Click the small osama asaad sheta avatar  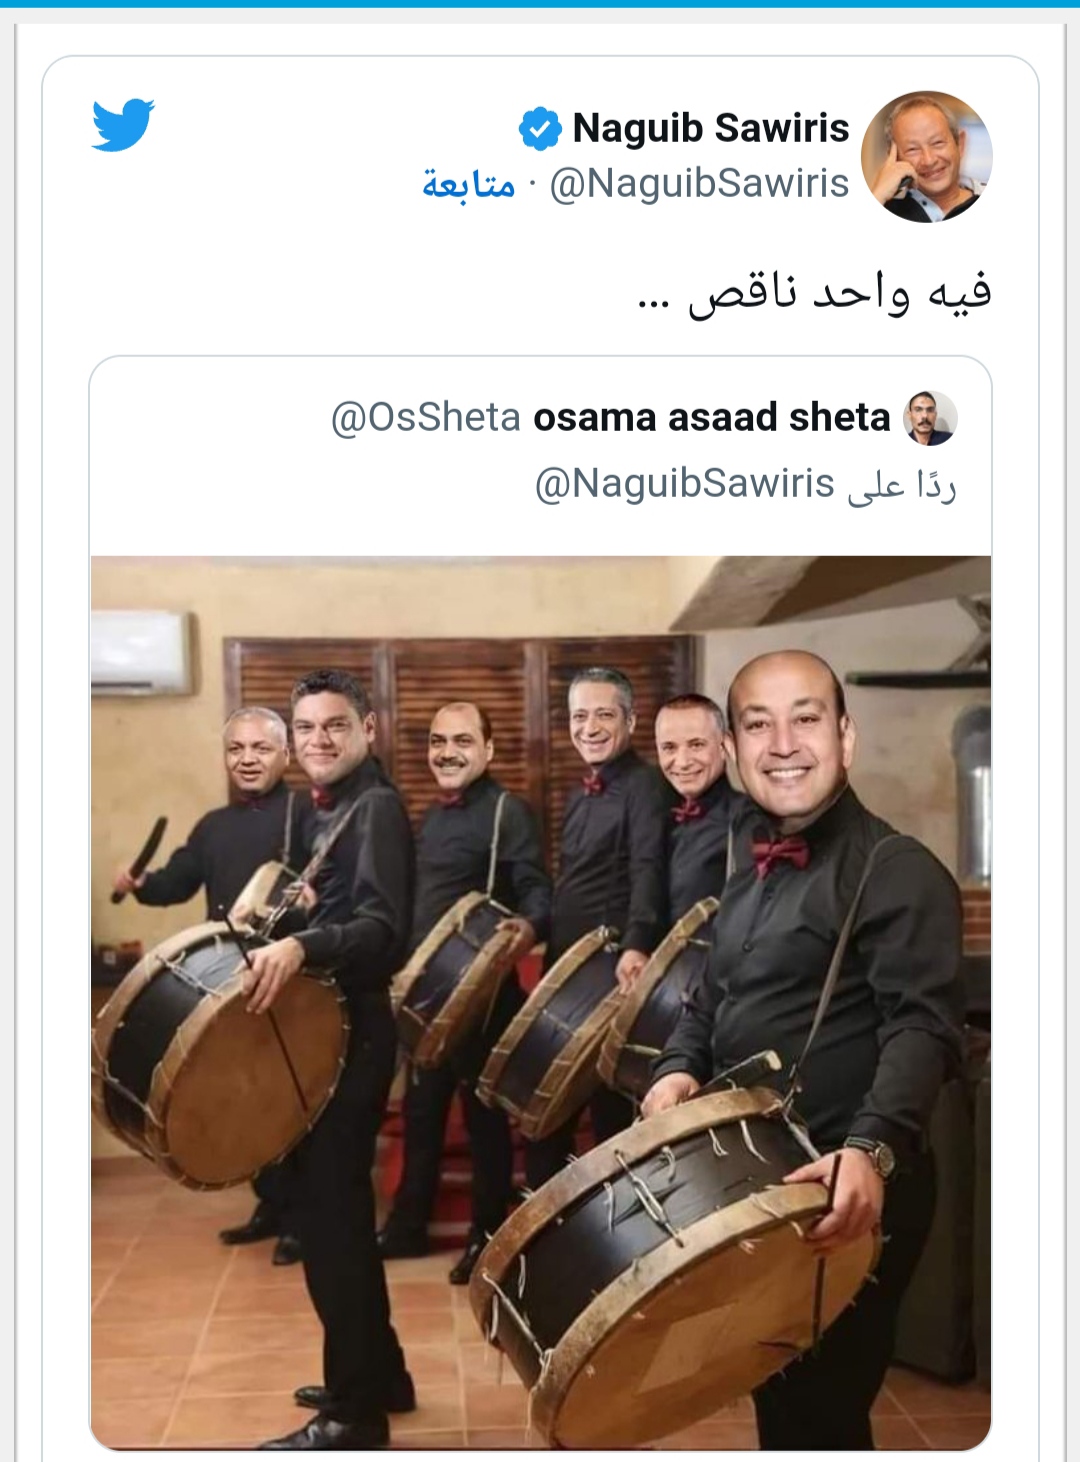[930, 418]
